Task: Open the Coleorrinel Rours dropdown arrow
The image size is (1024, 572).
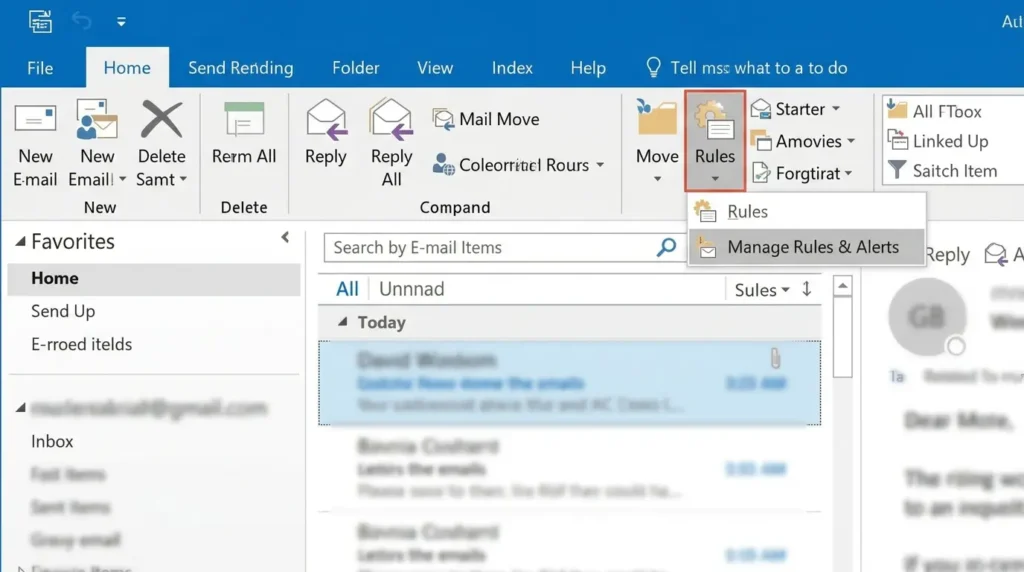Action: [x=600, y=165]
